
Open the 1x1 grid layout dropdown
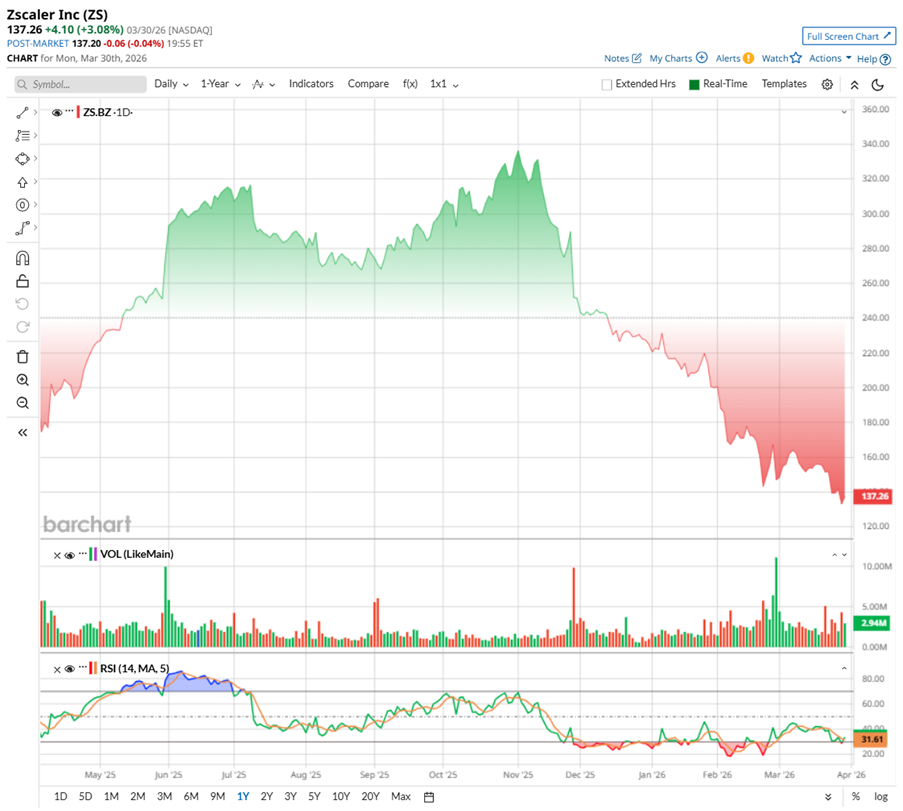[444, 84]
